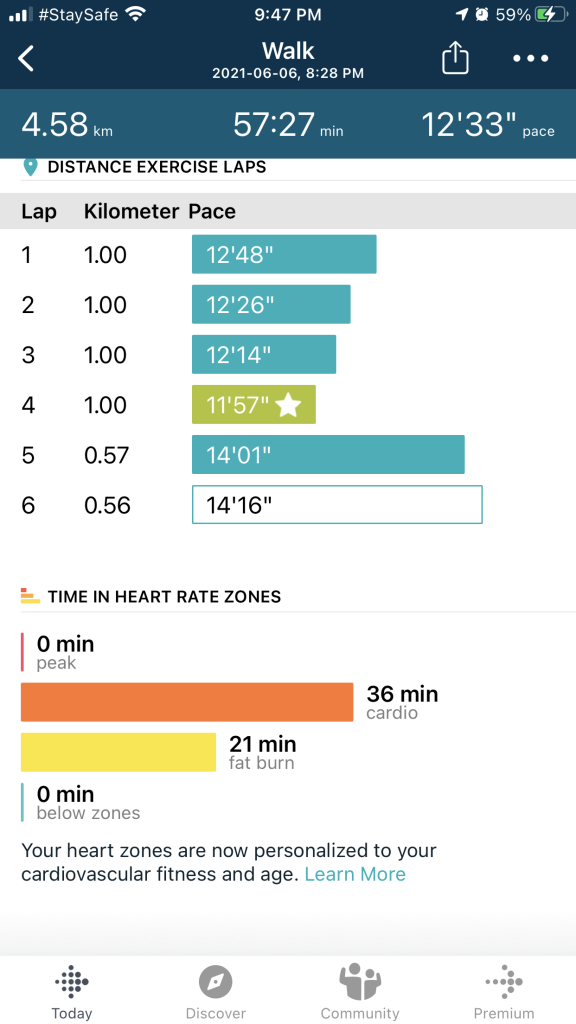The width and height of the screenshot is (576, 1024).
Task: Tap the star on lap 4 pace
Action: click(x=288, y=405)
